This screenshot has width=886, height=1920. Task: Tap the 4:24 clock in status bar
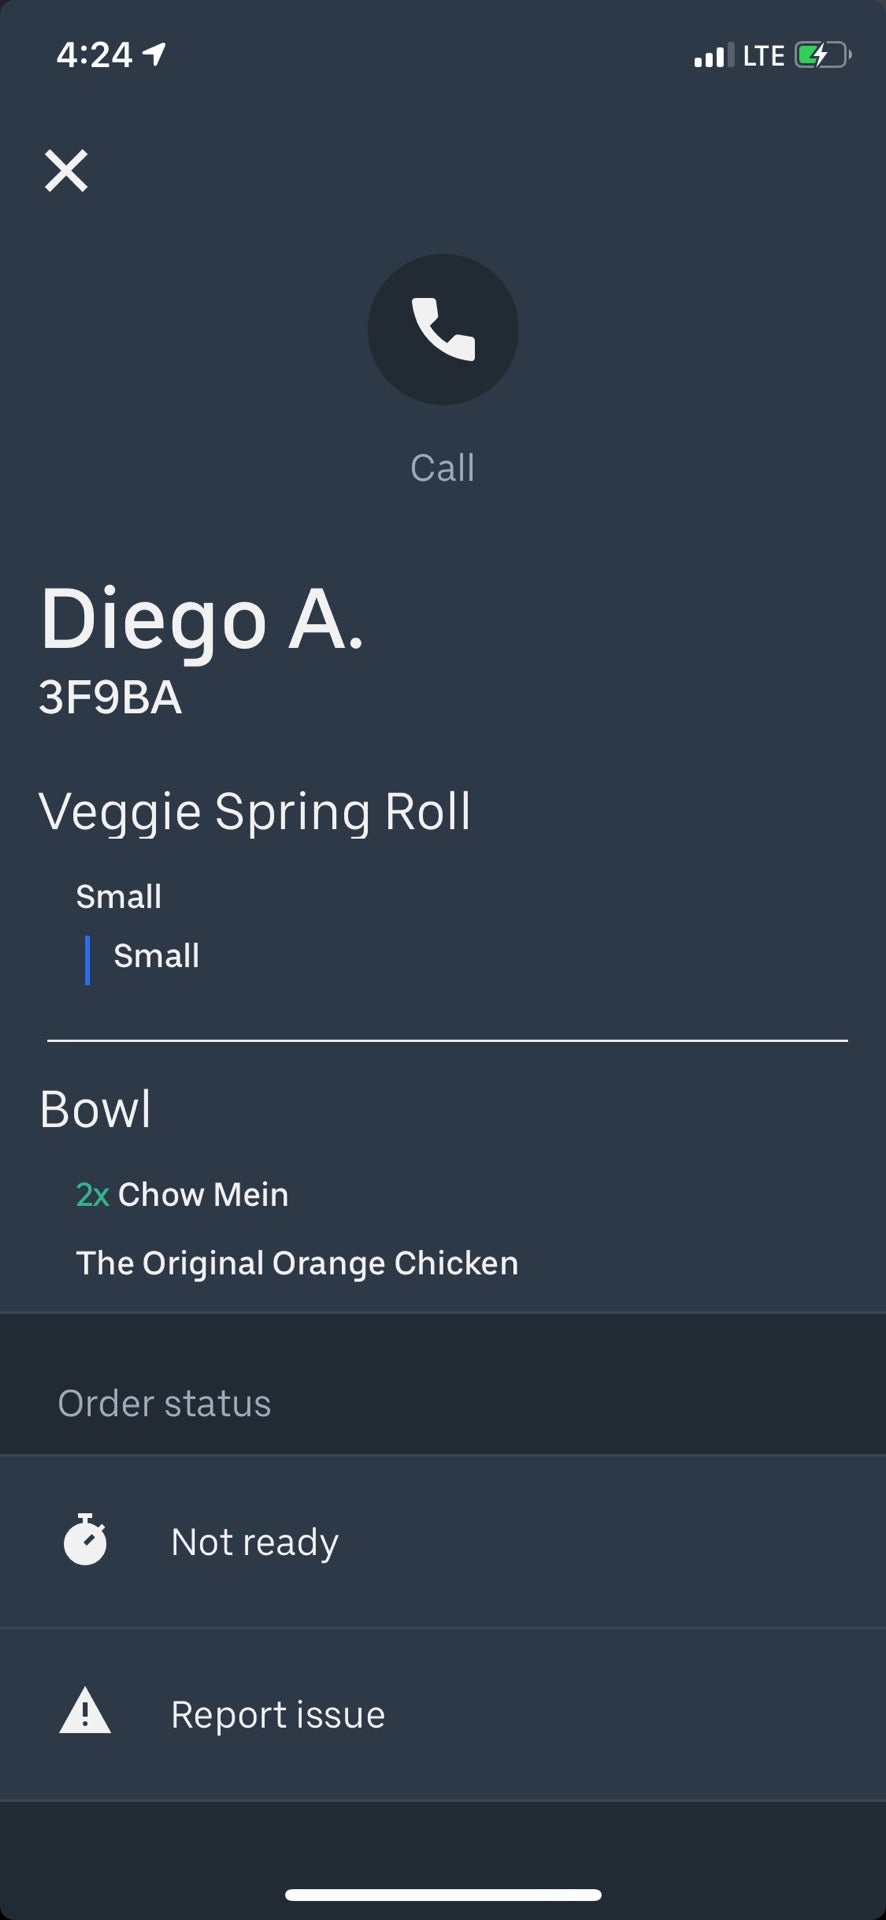point(94,55)
